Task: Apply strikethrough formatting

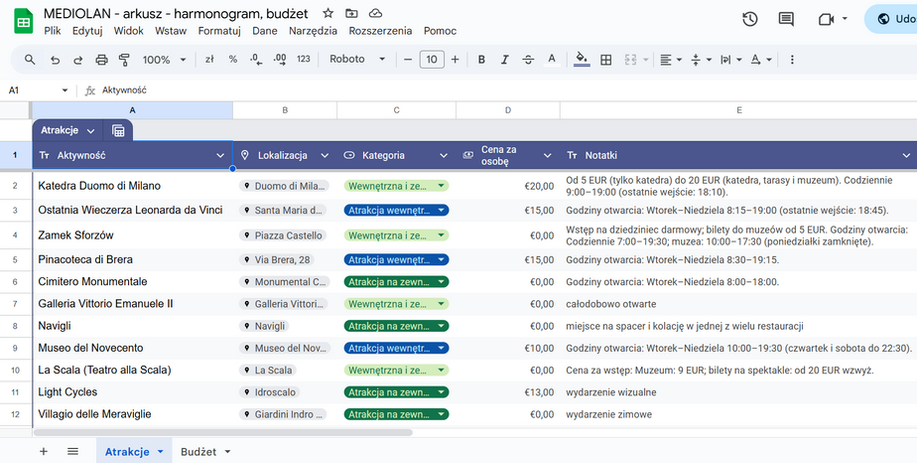Action: [x=528, y=59]
